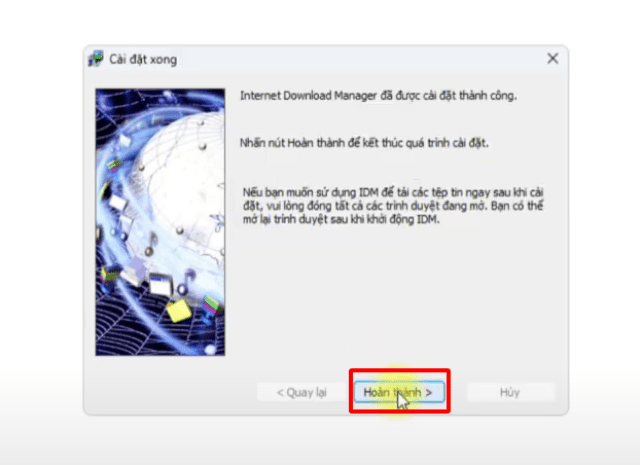640x465 pixels.
Task: Click the IDM icon in the title bar
Action: coord(96,59)
